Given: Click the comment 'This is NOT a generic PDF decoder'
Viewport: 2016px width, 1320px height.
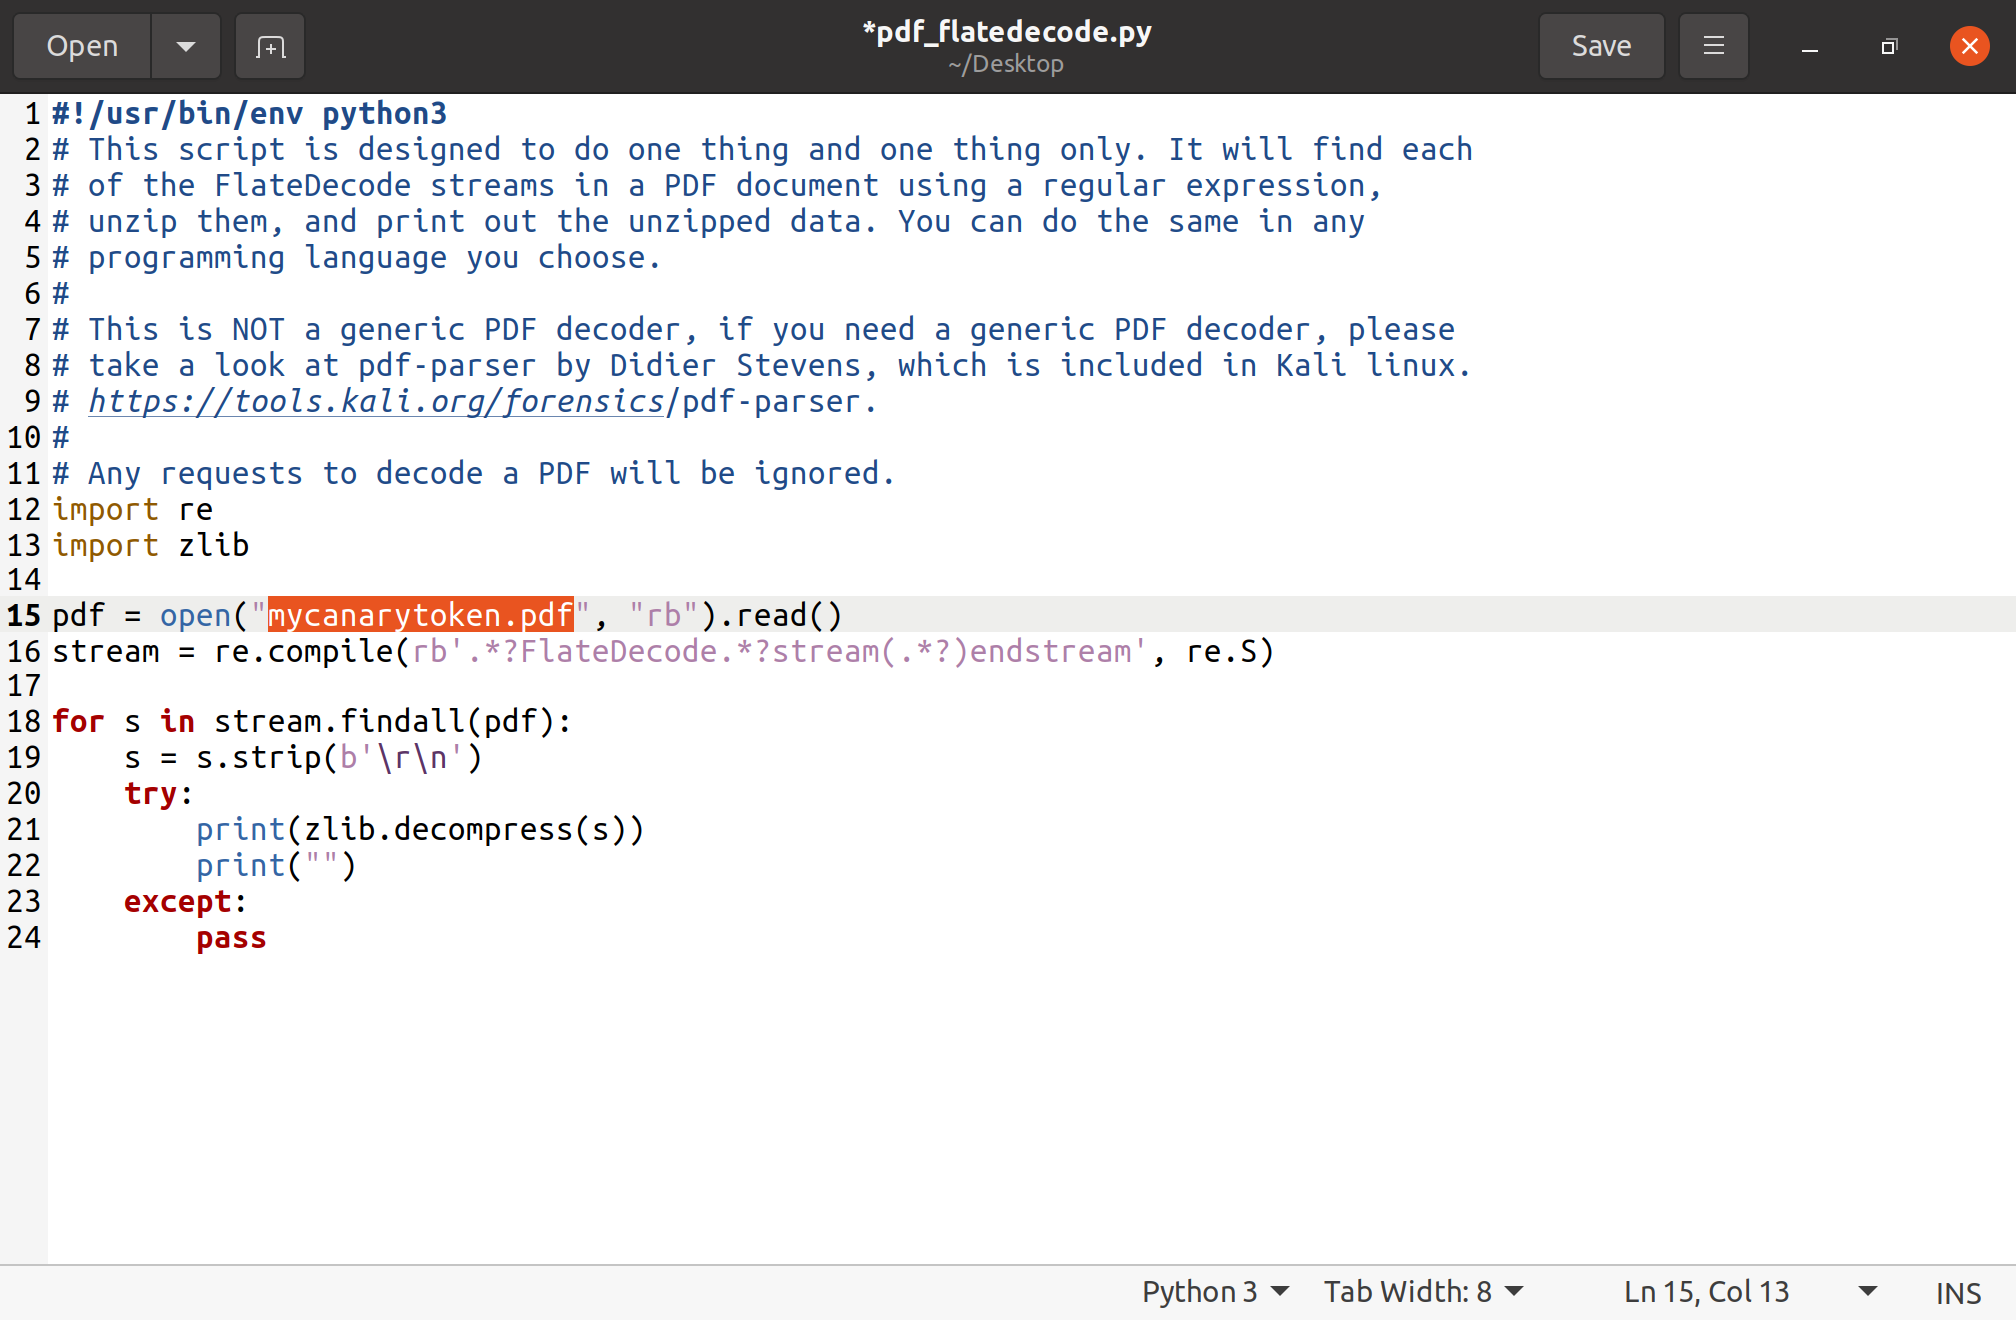Looking at the screenshot, I should click(x=754, y=329).
